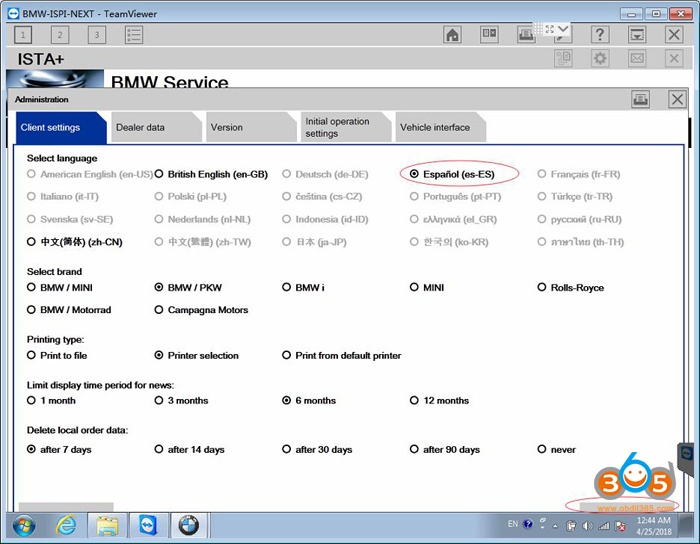Click the step 3 button in the toolbar
The height and width of the screenshot is (544, 700).
click(x=97, y=35)
